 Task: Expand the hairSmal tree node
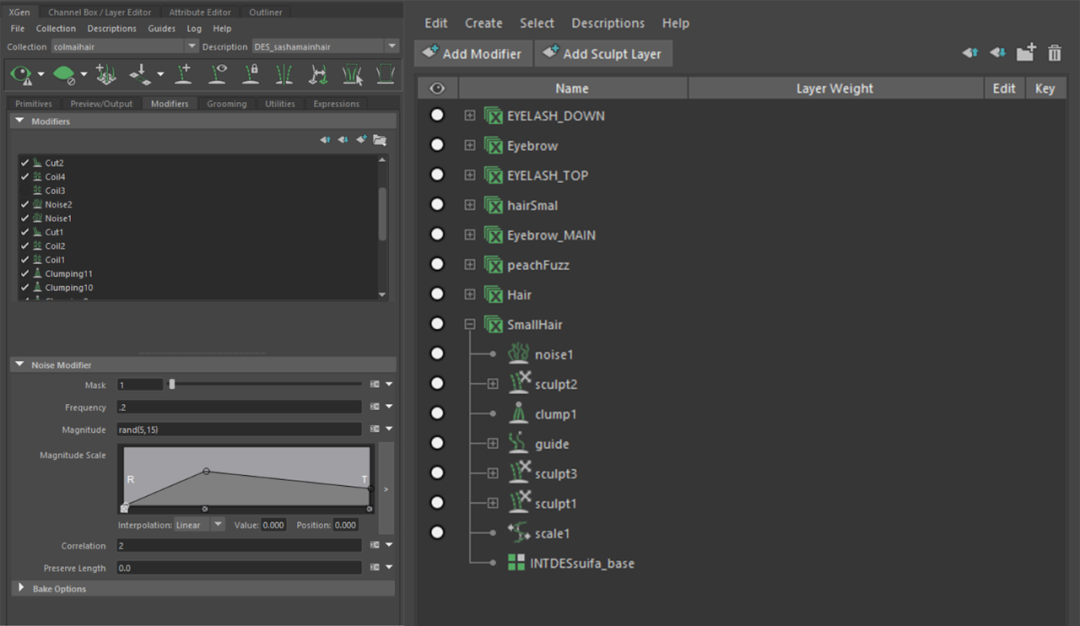click(x=470, y=205)
